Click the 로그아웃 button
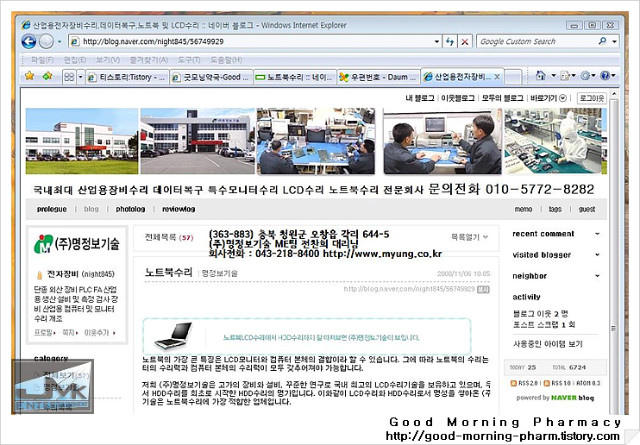 coord(592,98)
